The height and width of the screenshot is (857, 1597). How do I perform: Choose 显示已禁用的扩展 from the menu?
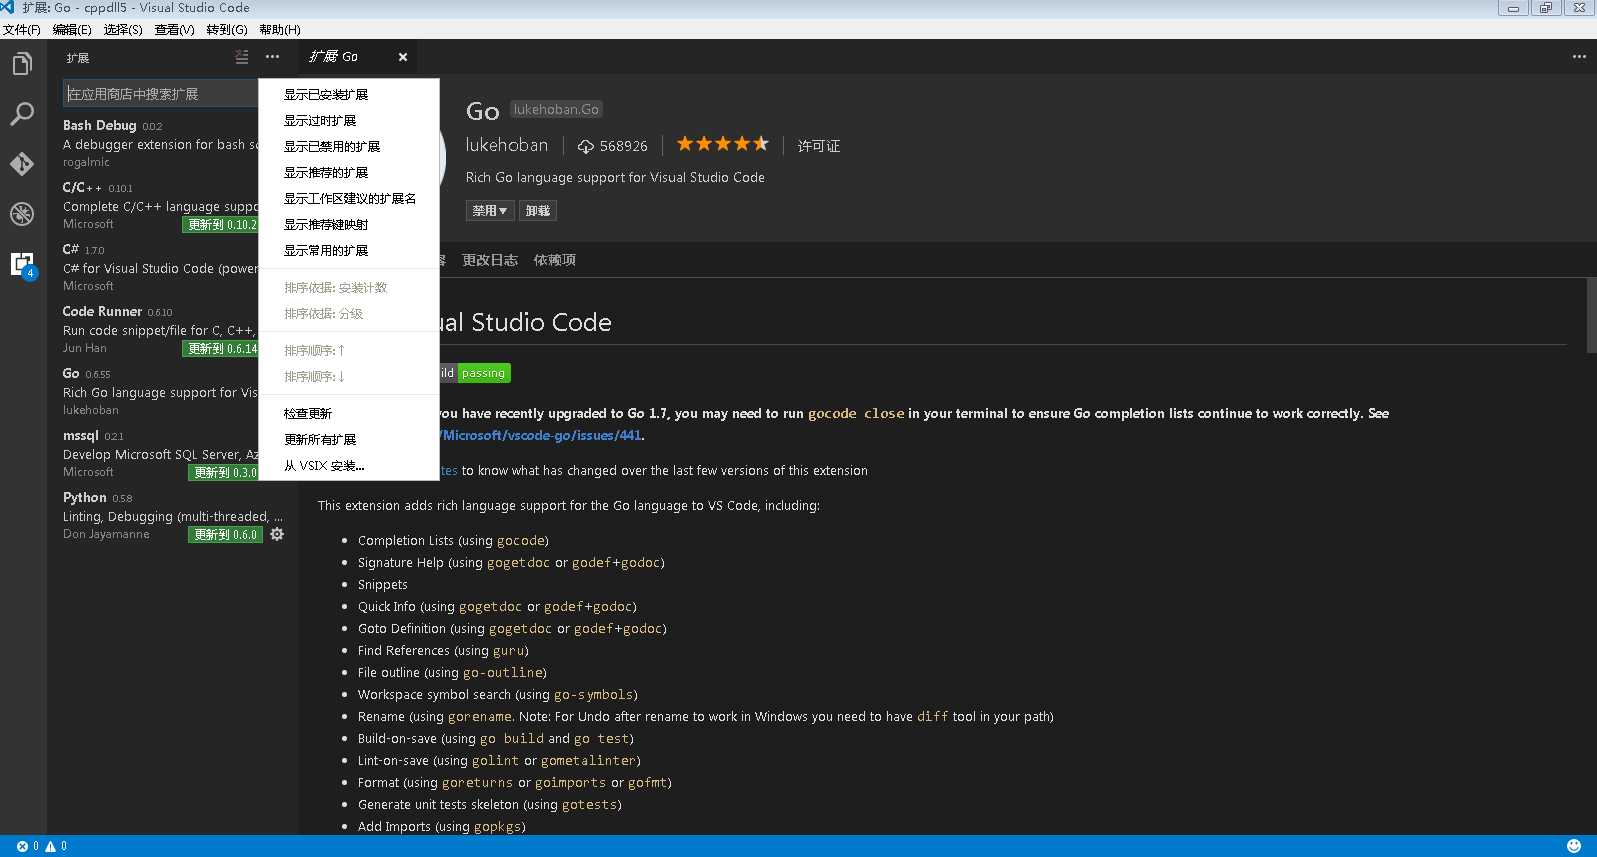click(349, 147)
